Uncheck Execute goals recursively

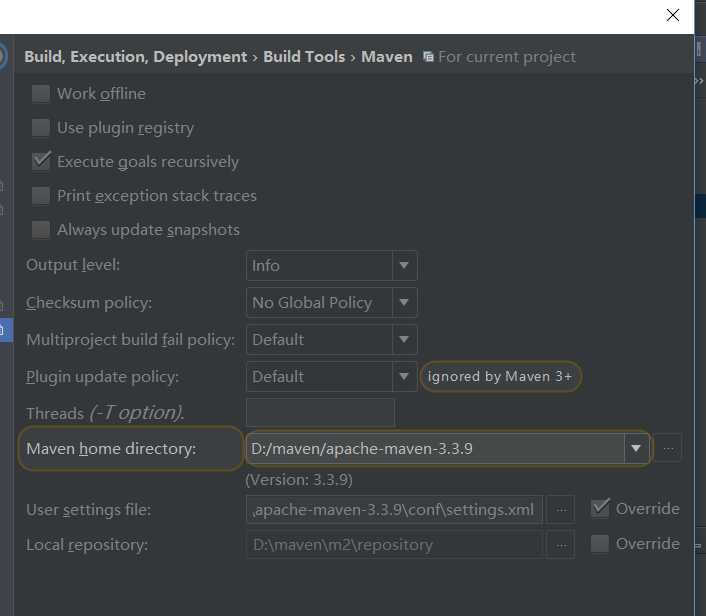pos(41,161)
